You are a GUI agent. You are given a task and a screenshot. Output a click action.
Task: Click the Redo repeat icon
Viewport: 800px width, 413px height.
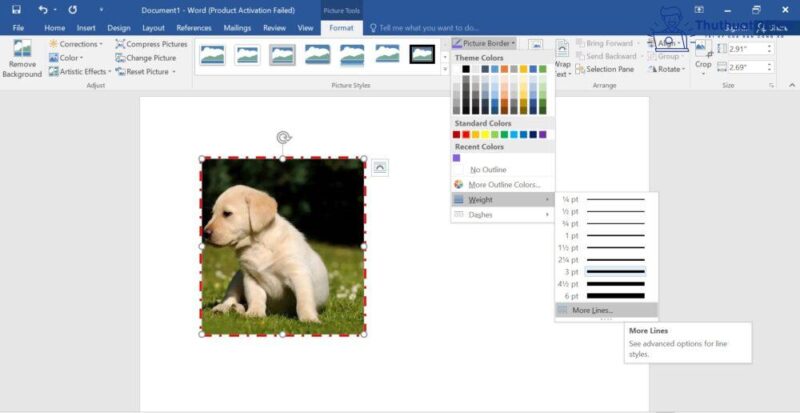(72, 10)
